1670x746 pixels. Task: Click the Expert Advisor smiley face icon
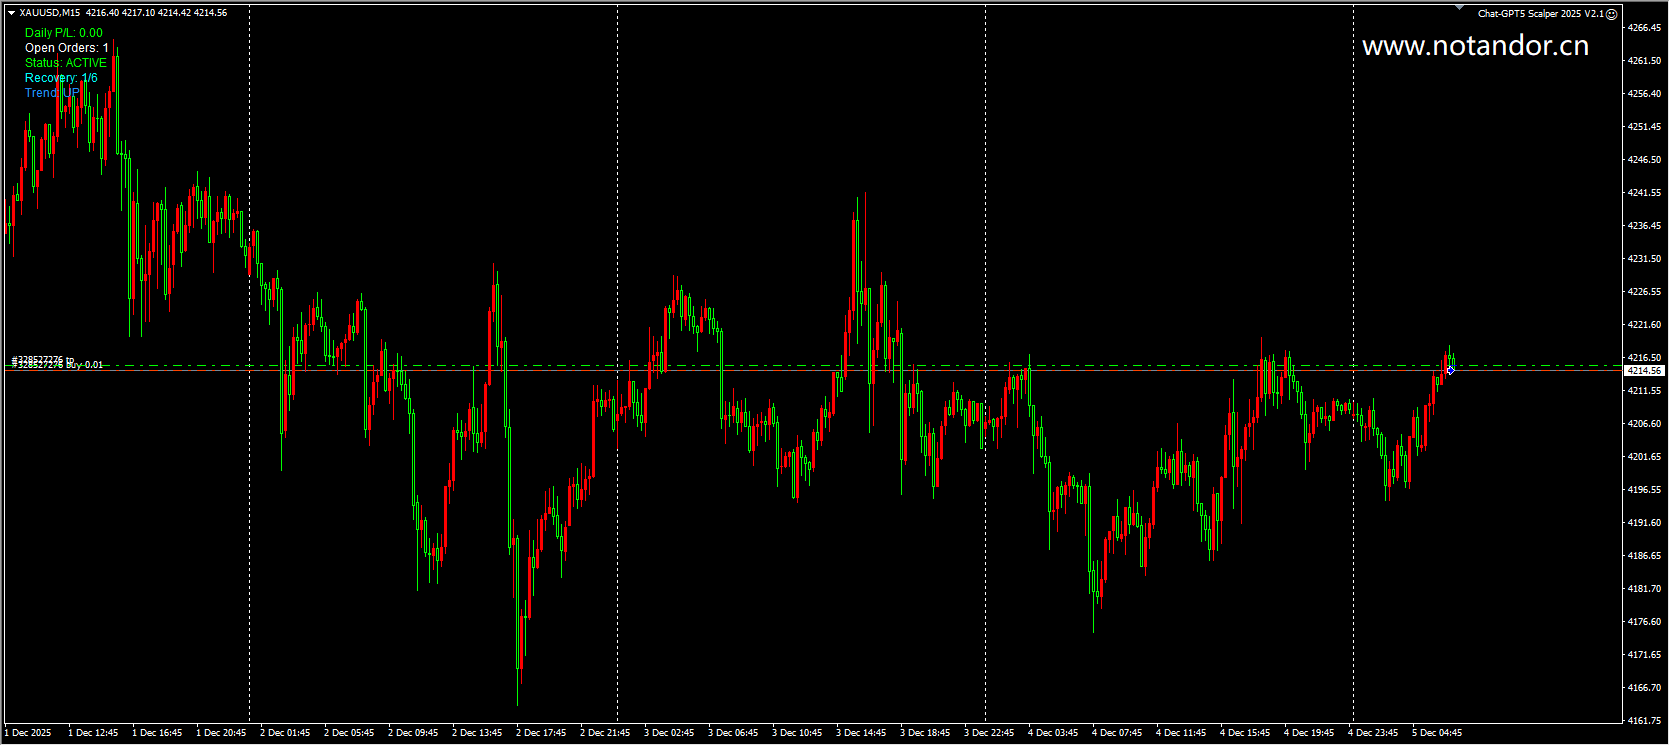[1611, 14]
